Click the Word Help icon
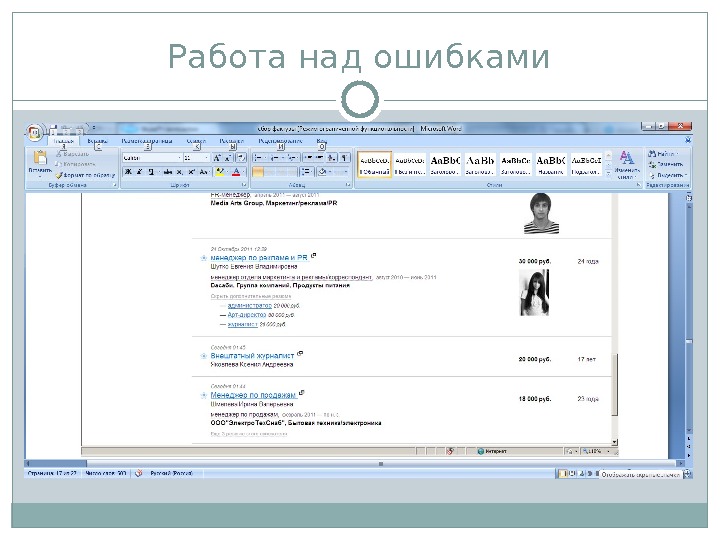Viewport: 720px width, 540px height. [688, 140]
